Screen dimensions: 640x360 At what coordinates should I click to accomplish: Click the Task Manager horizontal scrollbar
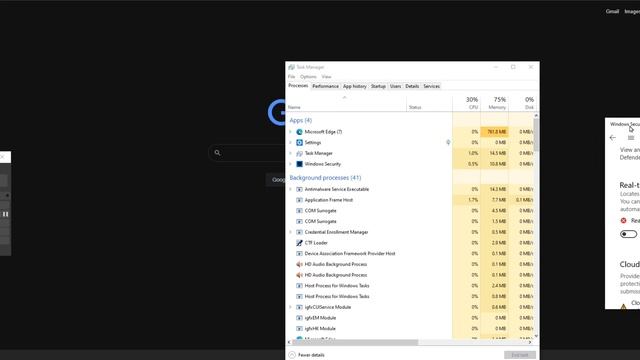pyautogui.click(x=355, y=342)
